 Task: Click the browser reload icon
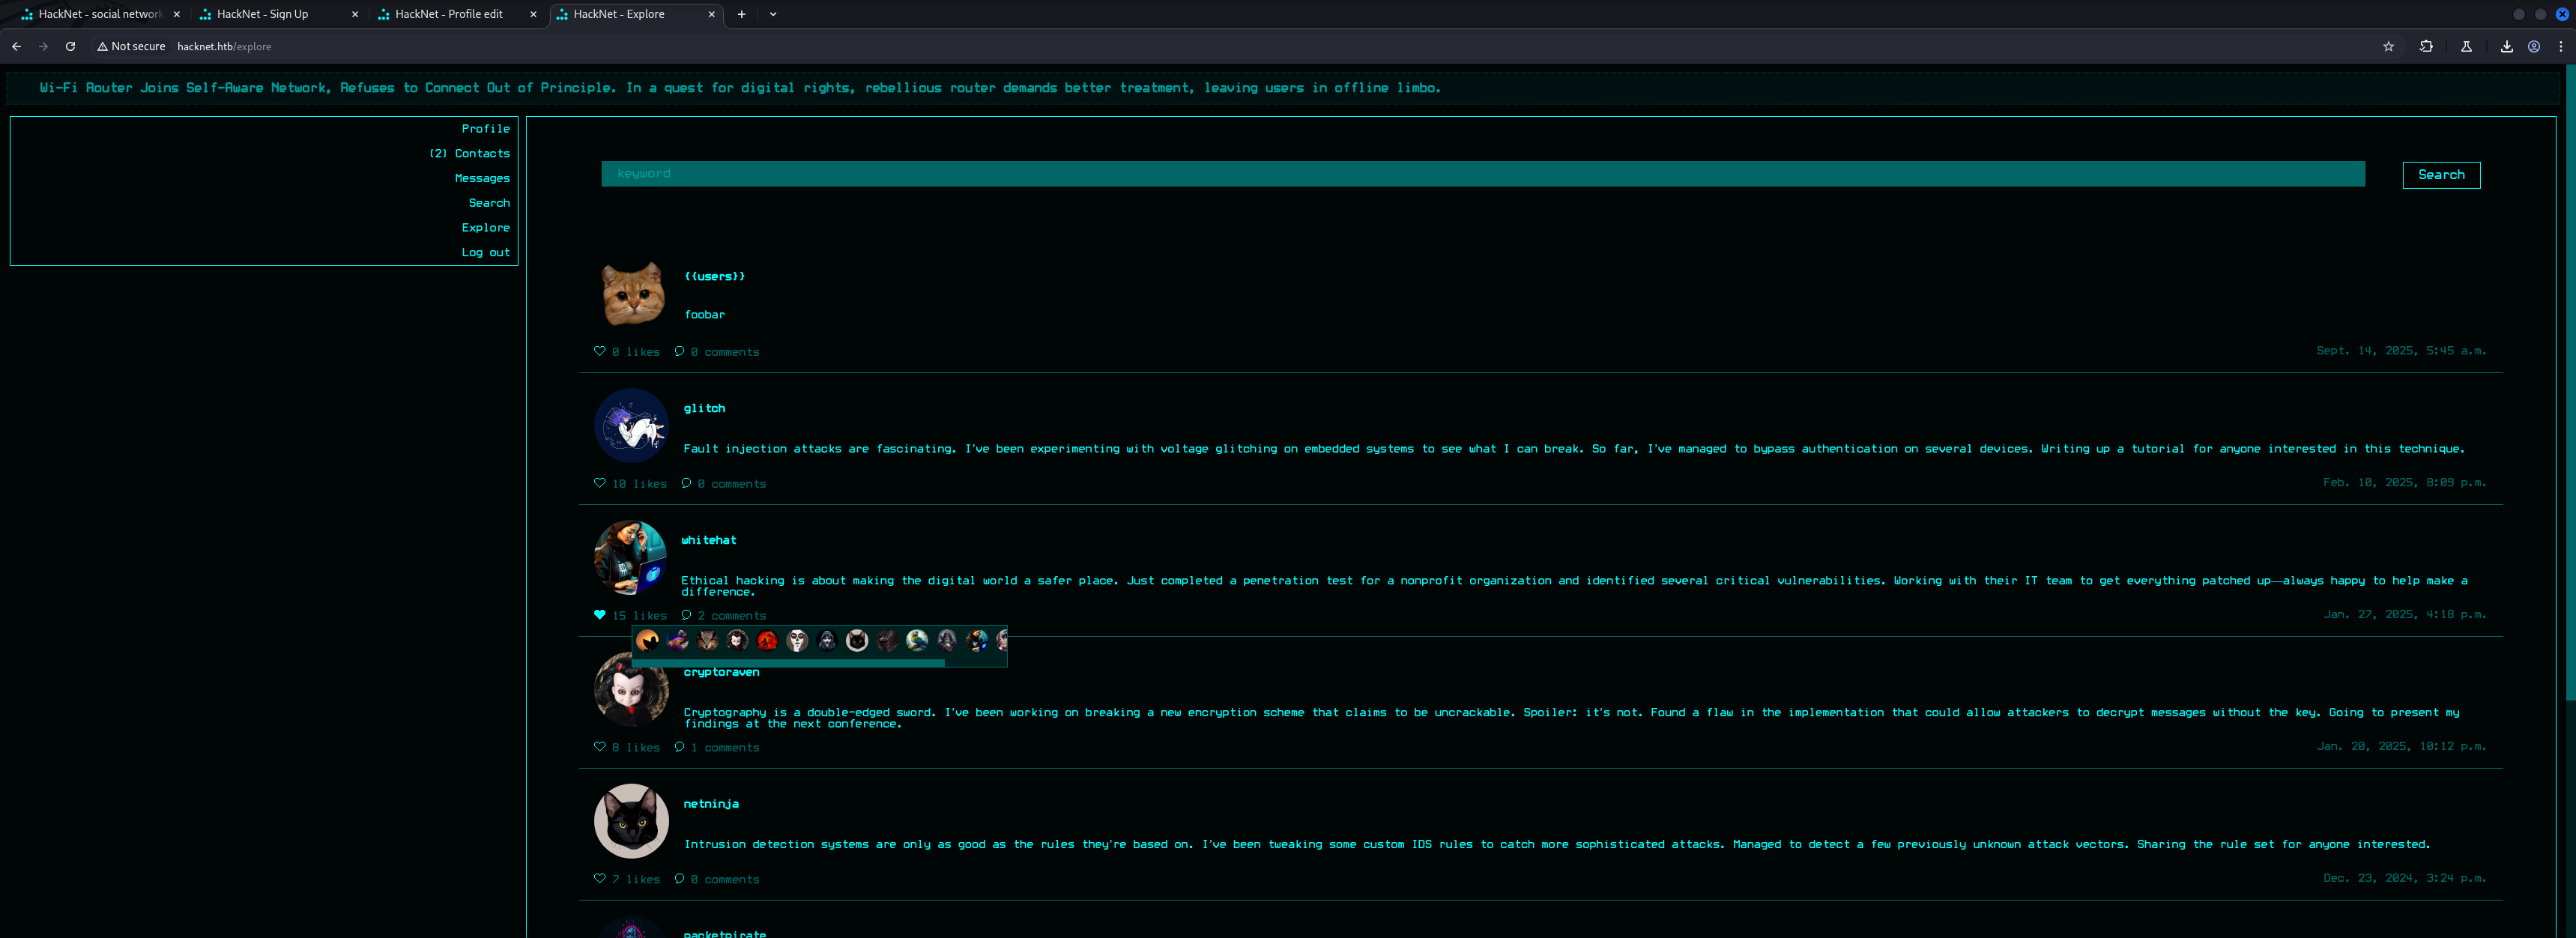point(70,46)
